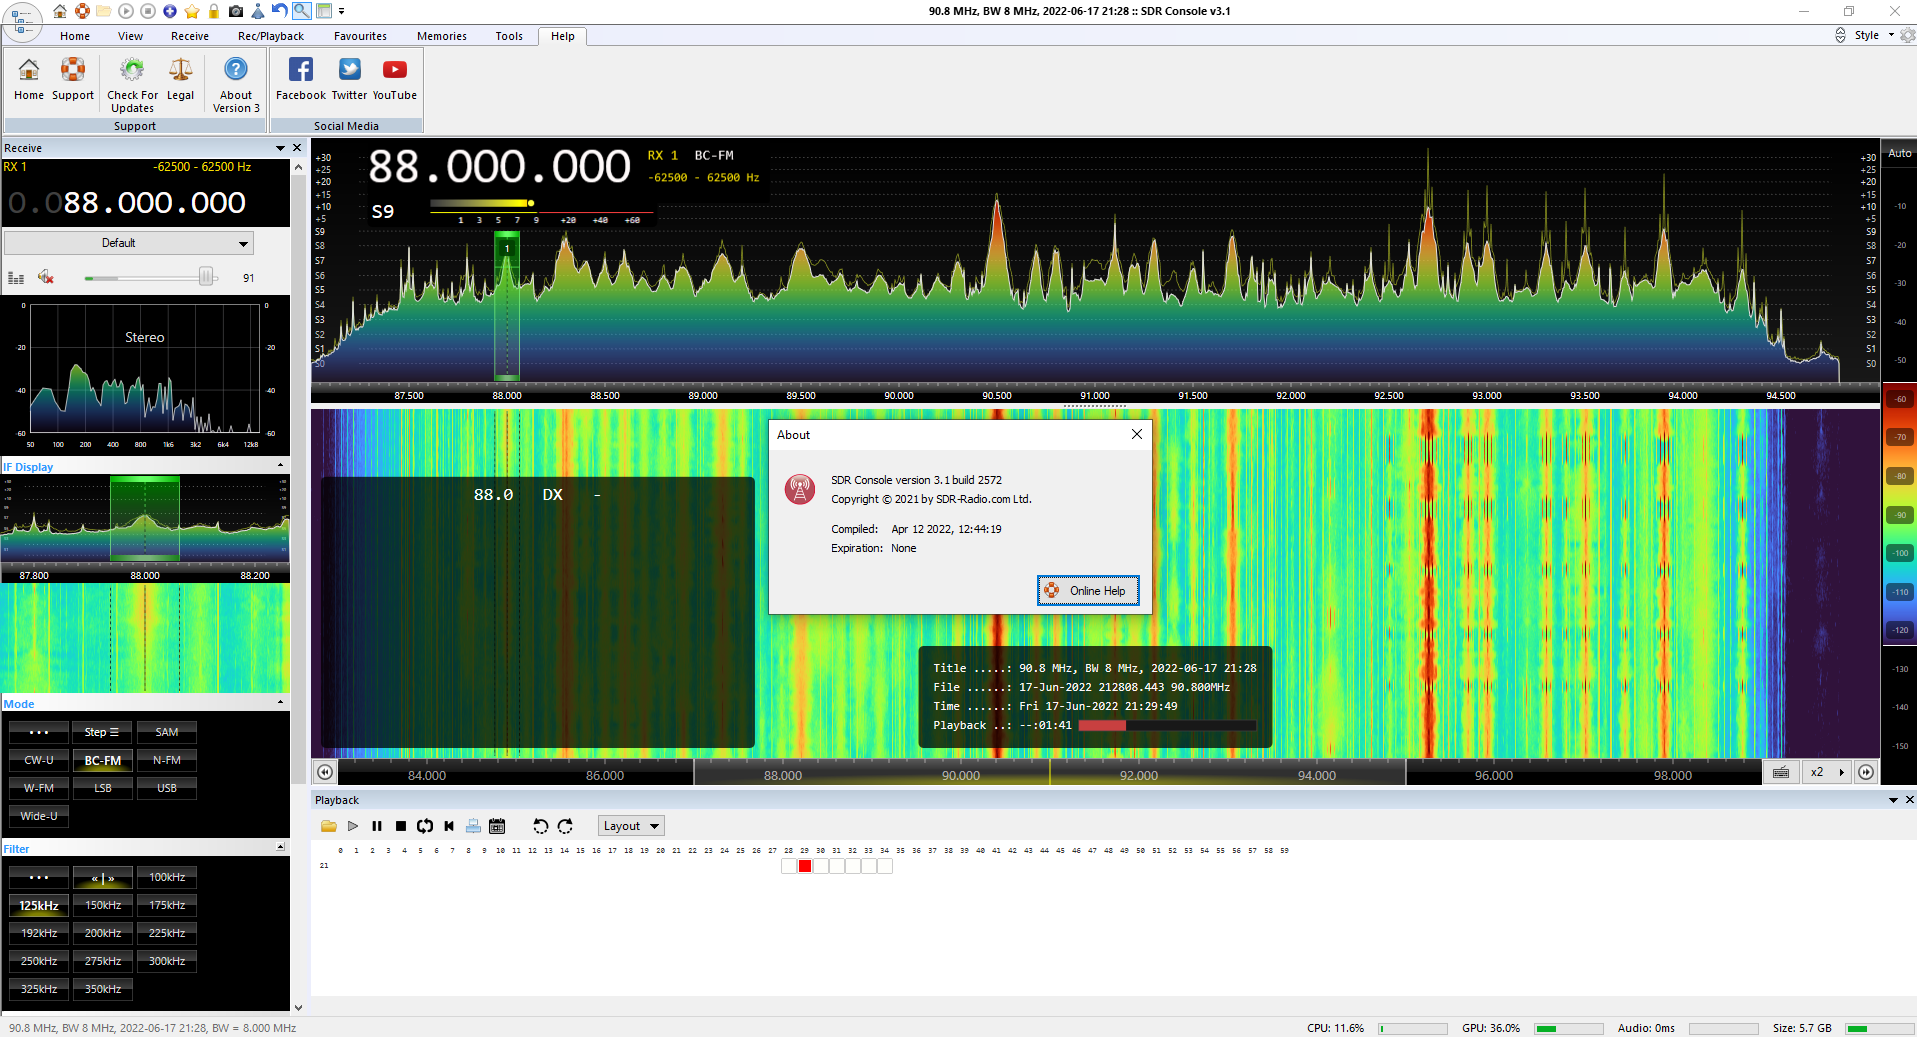Open recording file with folder icon
1917x1037 pixels.
328,826
